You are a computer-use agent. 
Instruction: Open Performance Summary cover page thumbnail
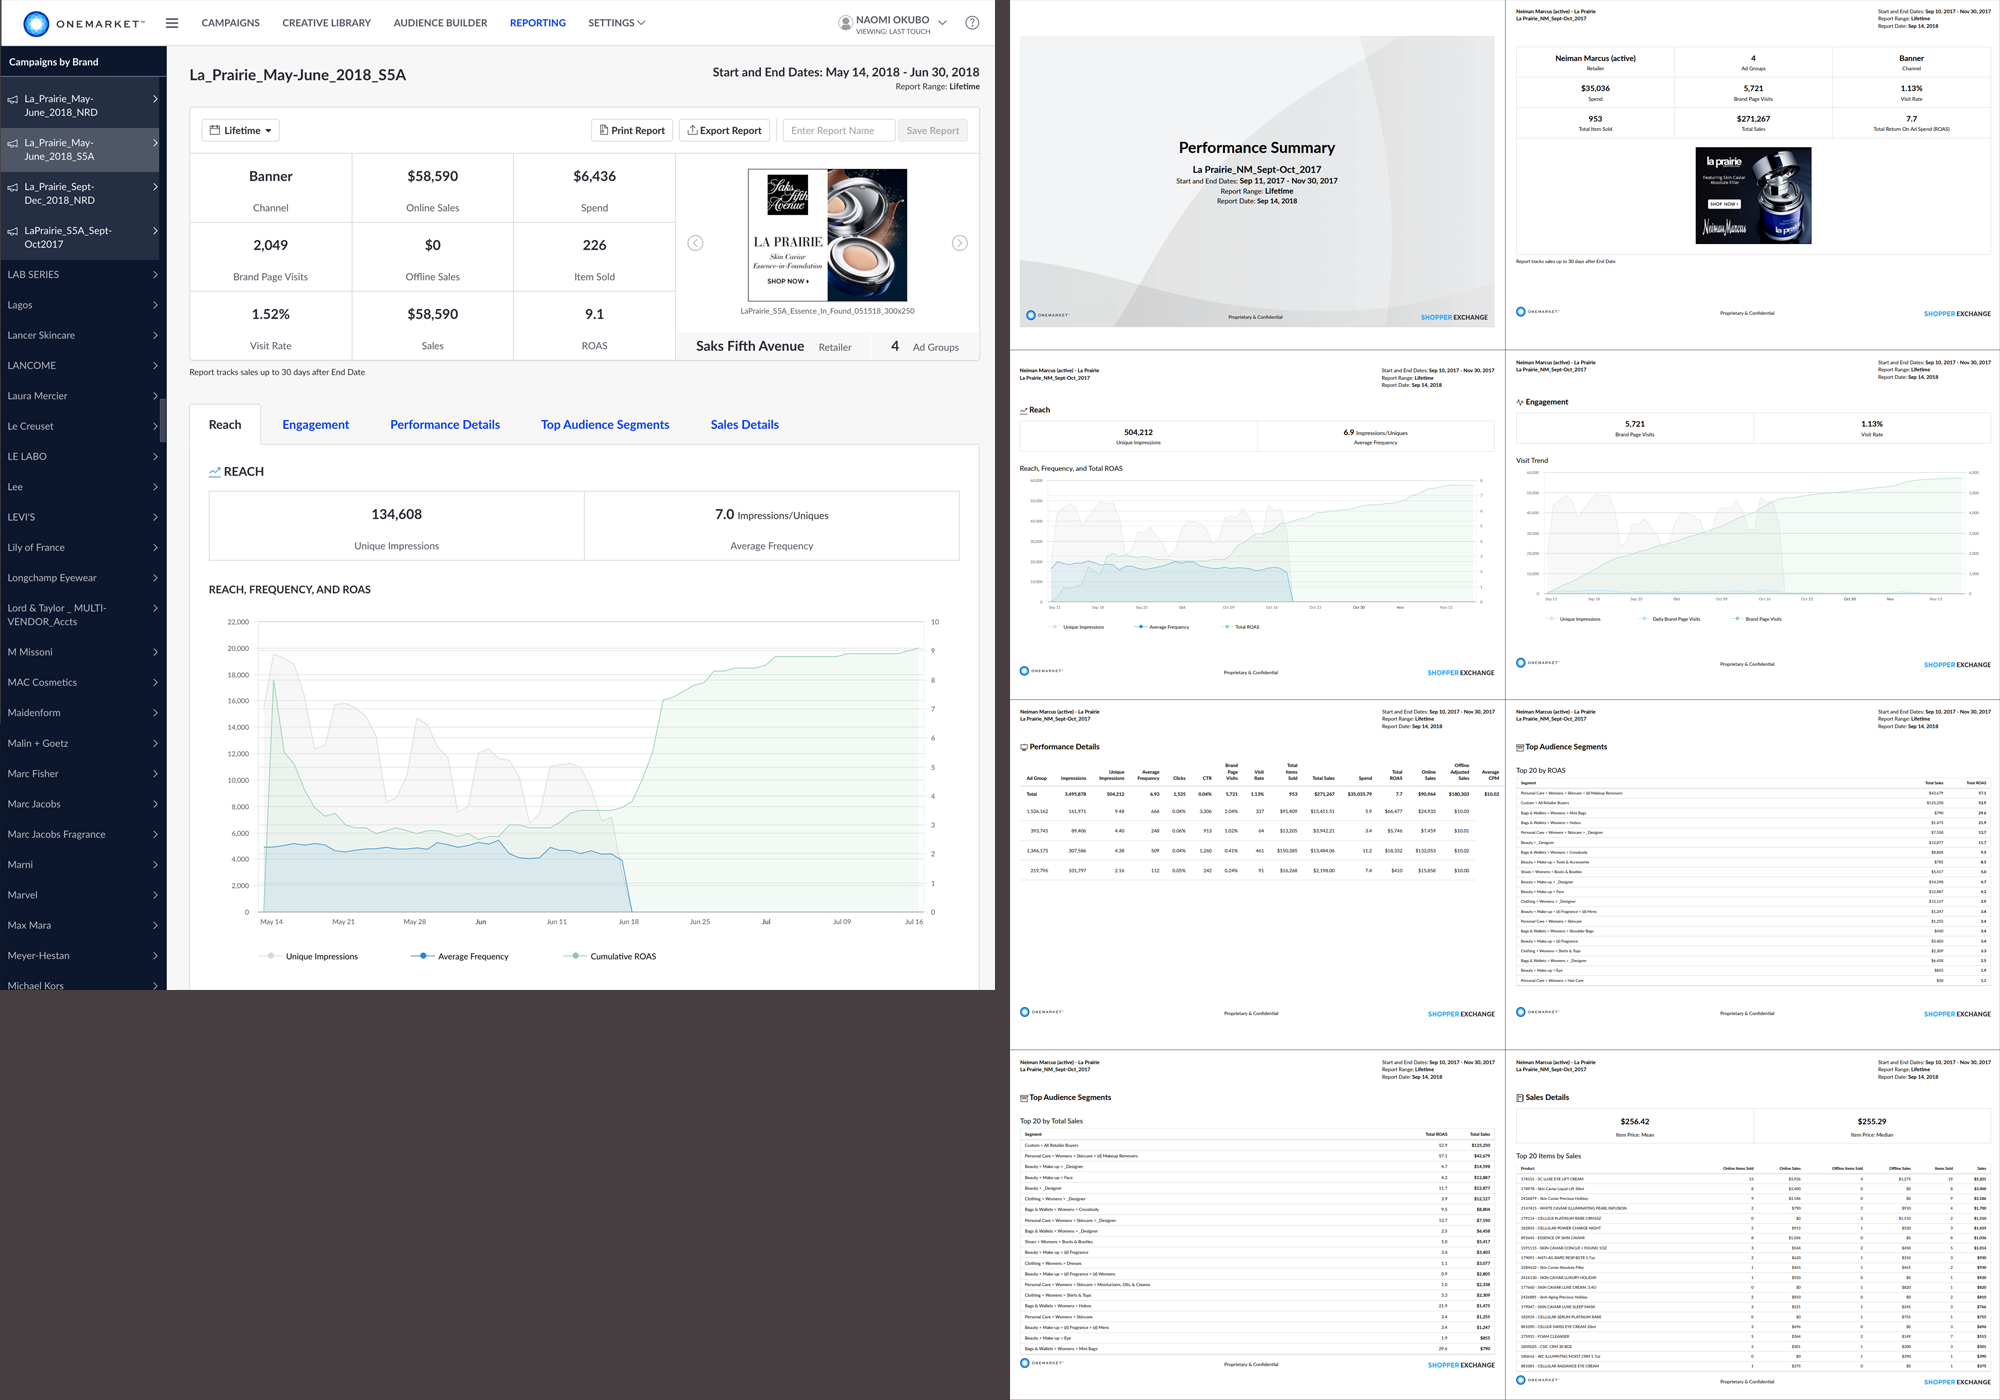(x=1257, y=181)
